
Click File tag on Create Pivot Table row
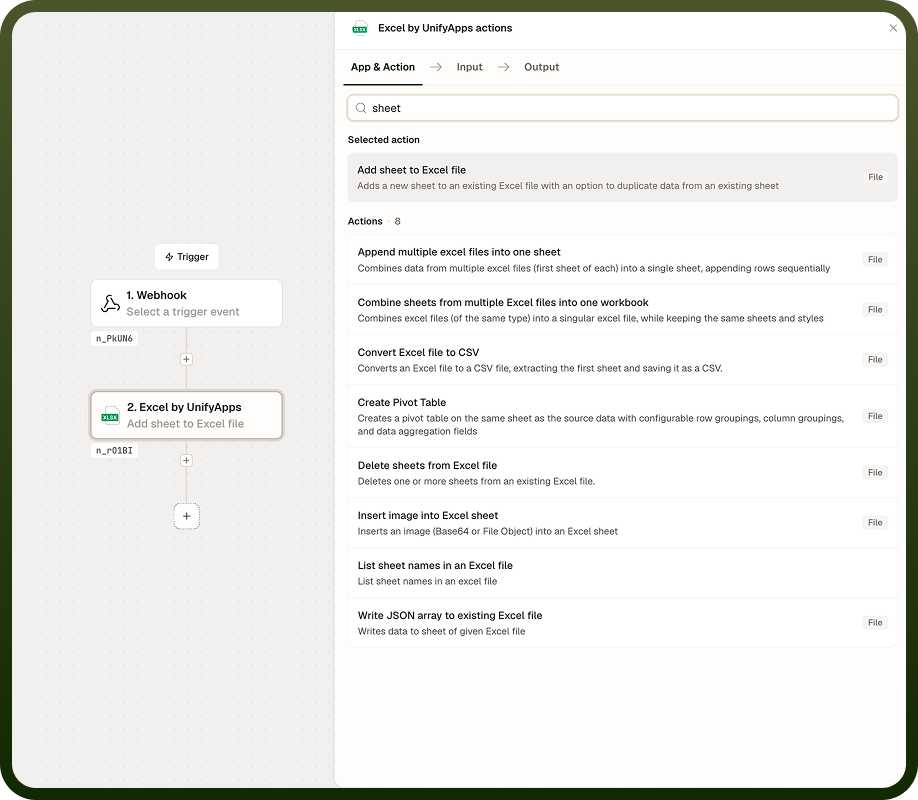(x=875, y=416)
